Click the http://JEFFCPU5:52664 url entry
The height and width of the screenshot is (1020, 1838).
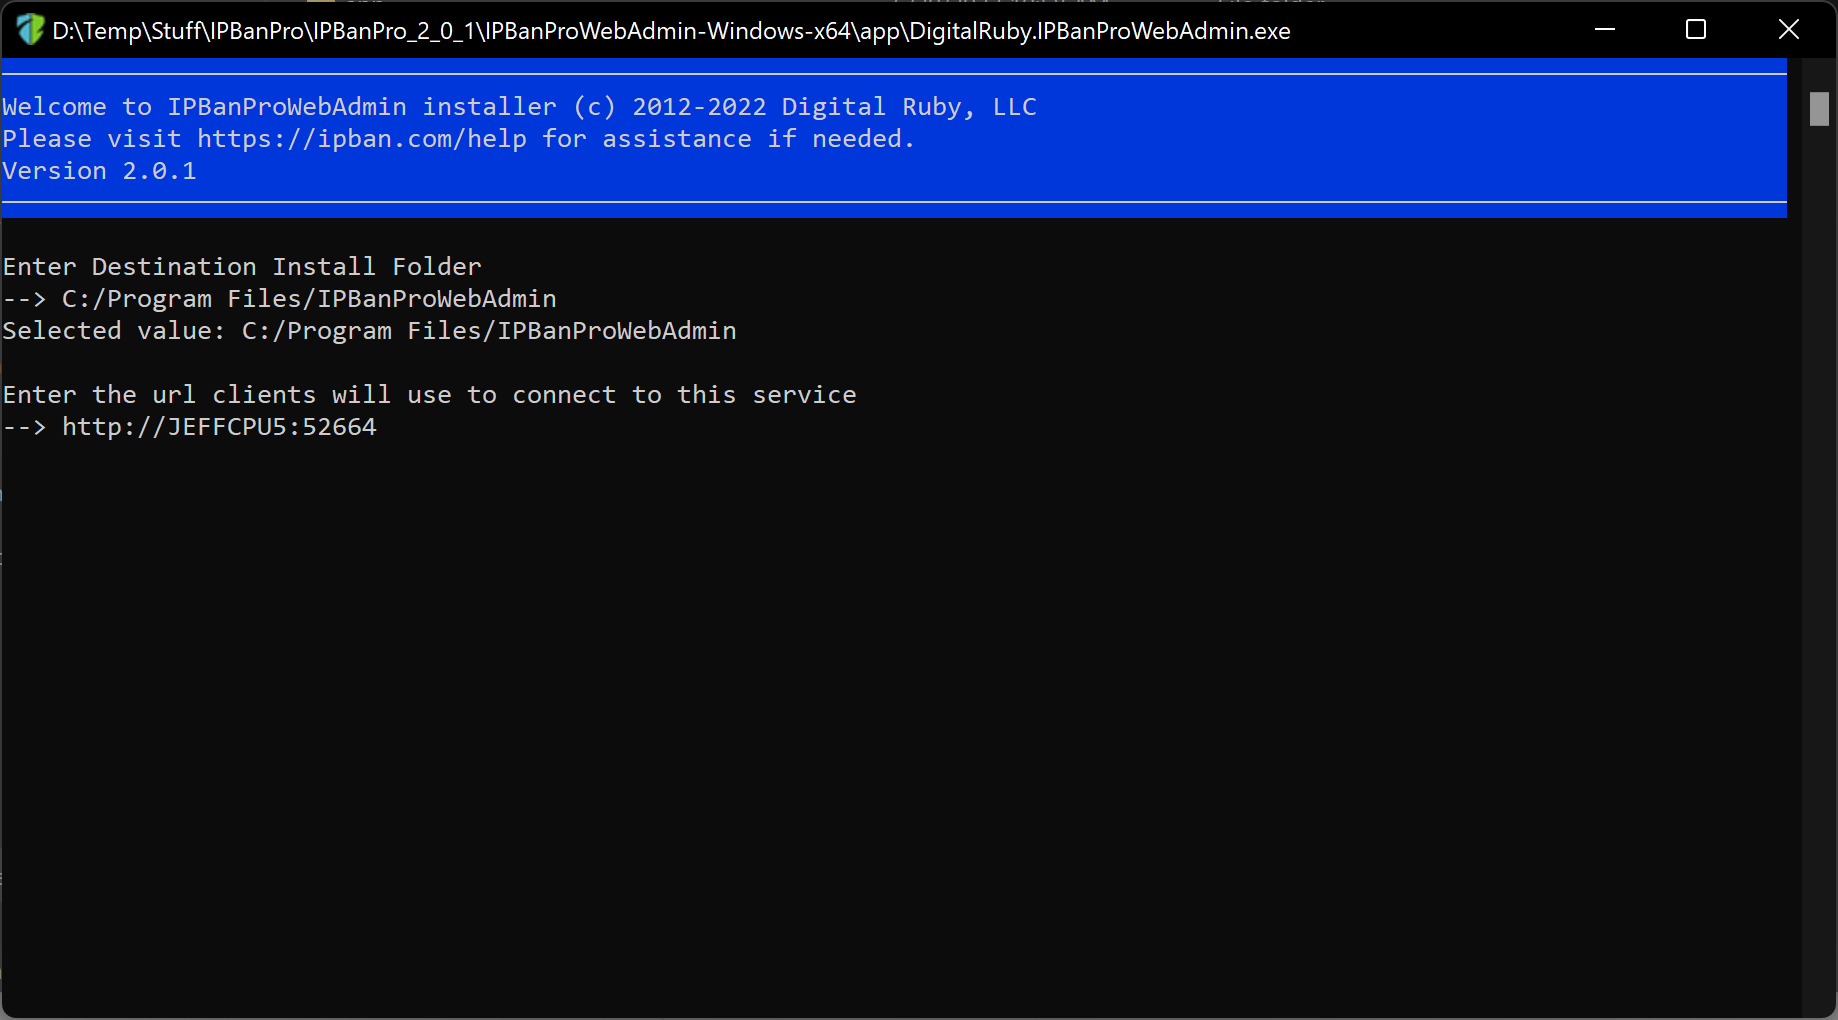(x=219, y=427)
